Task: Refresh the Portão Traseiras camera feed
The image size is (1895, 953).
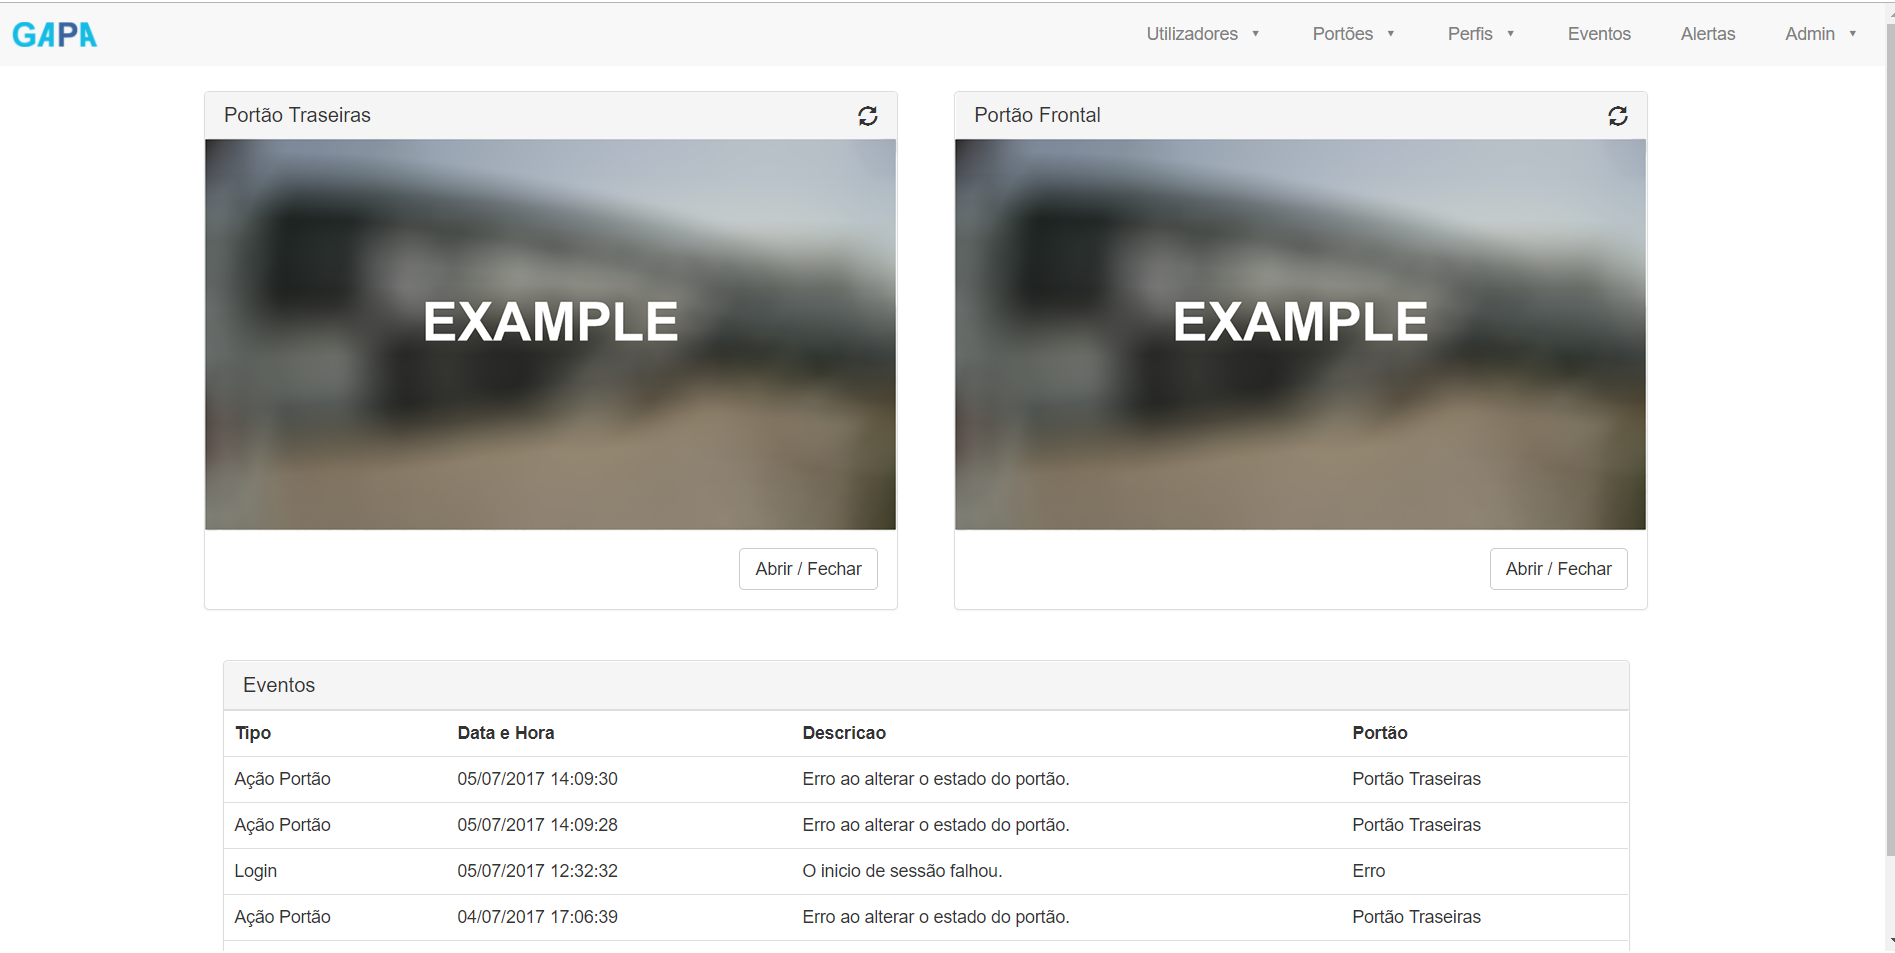Action: [868, 116]
